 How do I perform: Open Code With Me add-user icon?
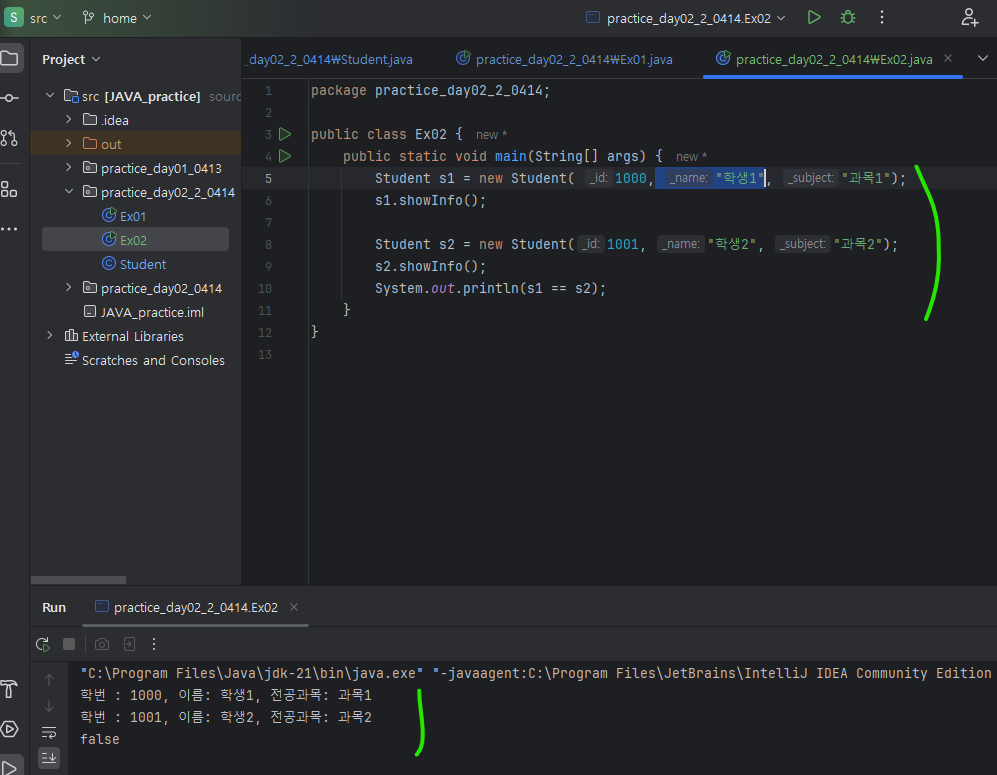[x=969, y=18]
